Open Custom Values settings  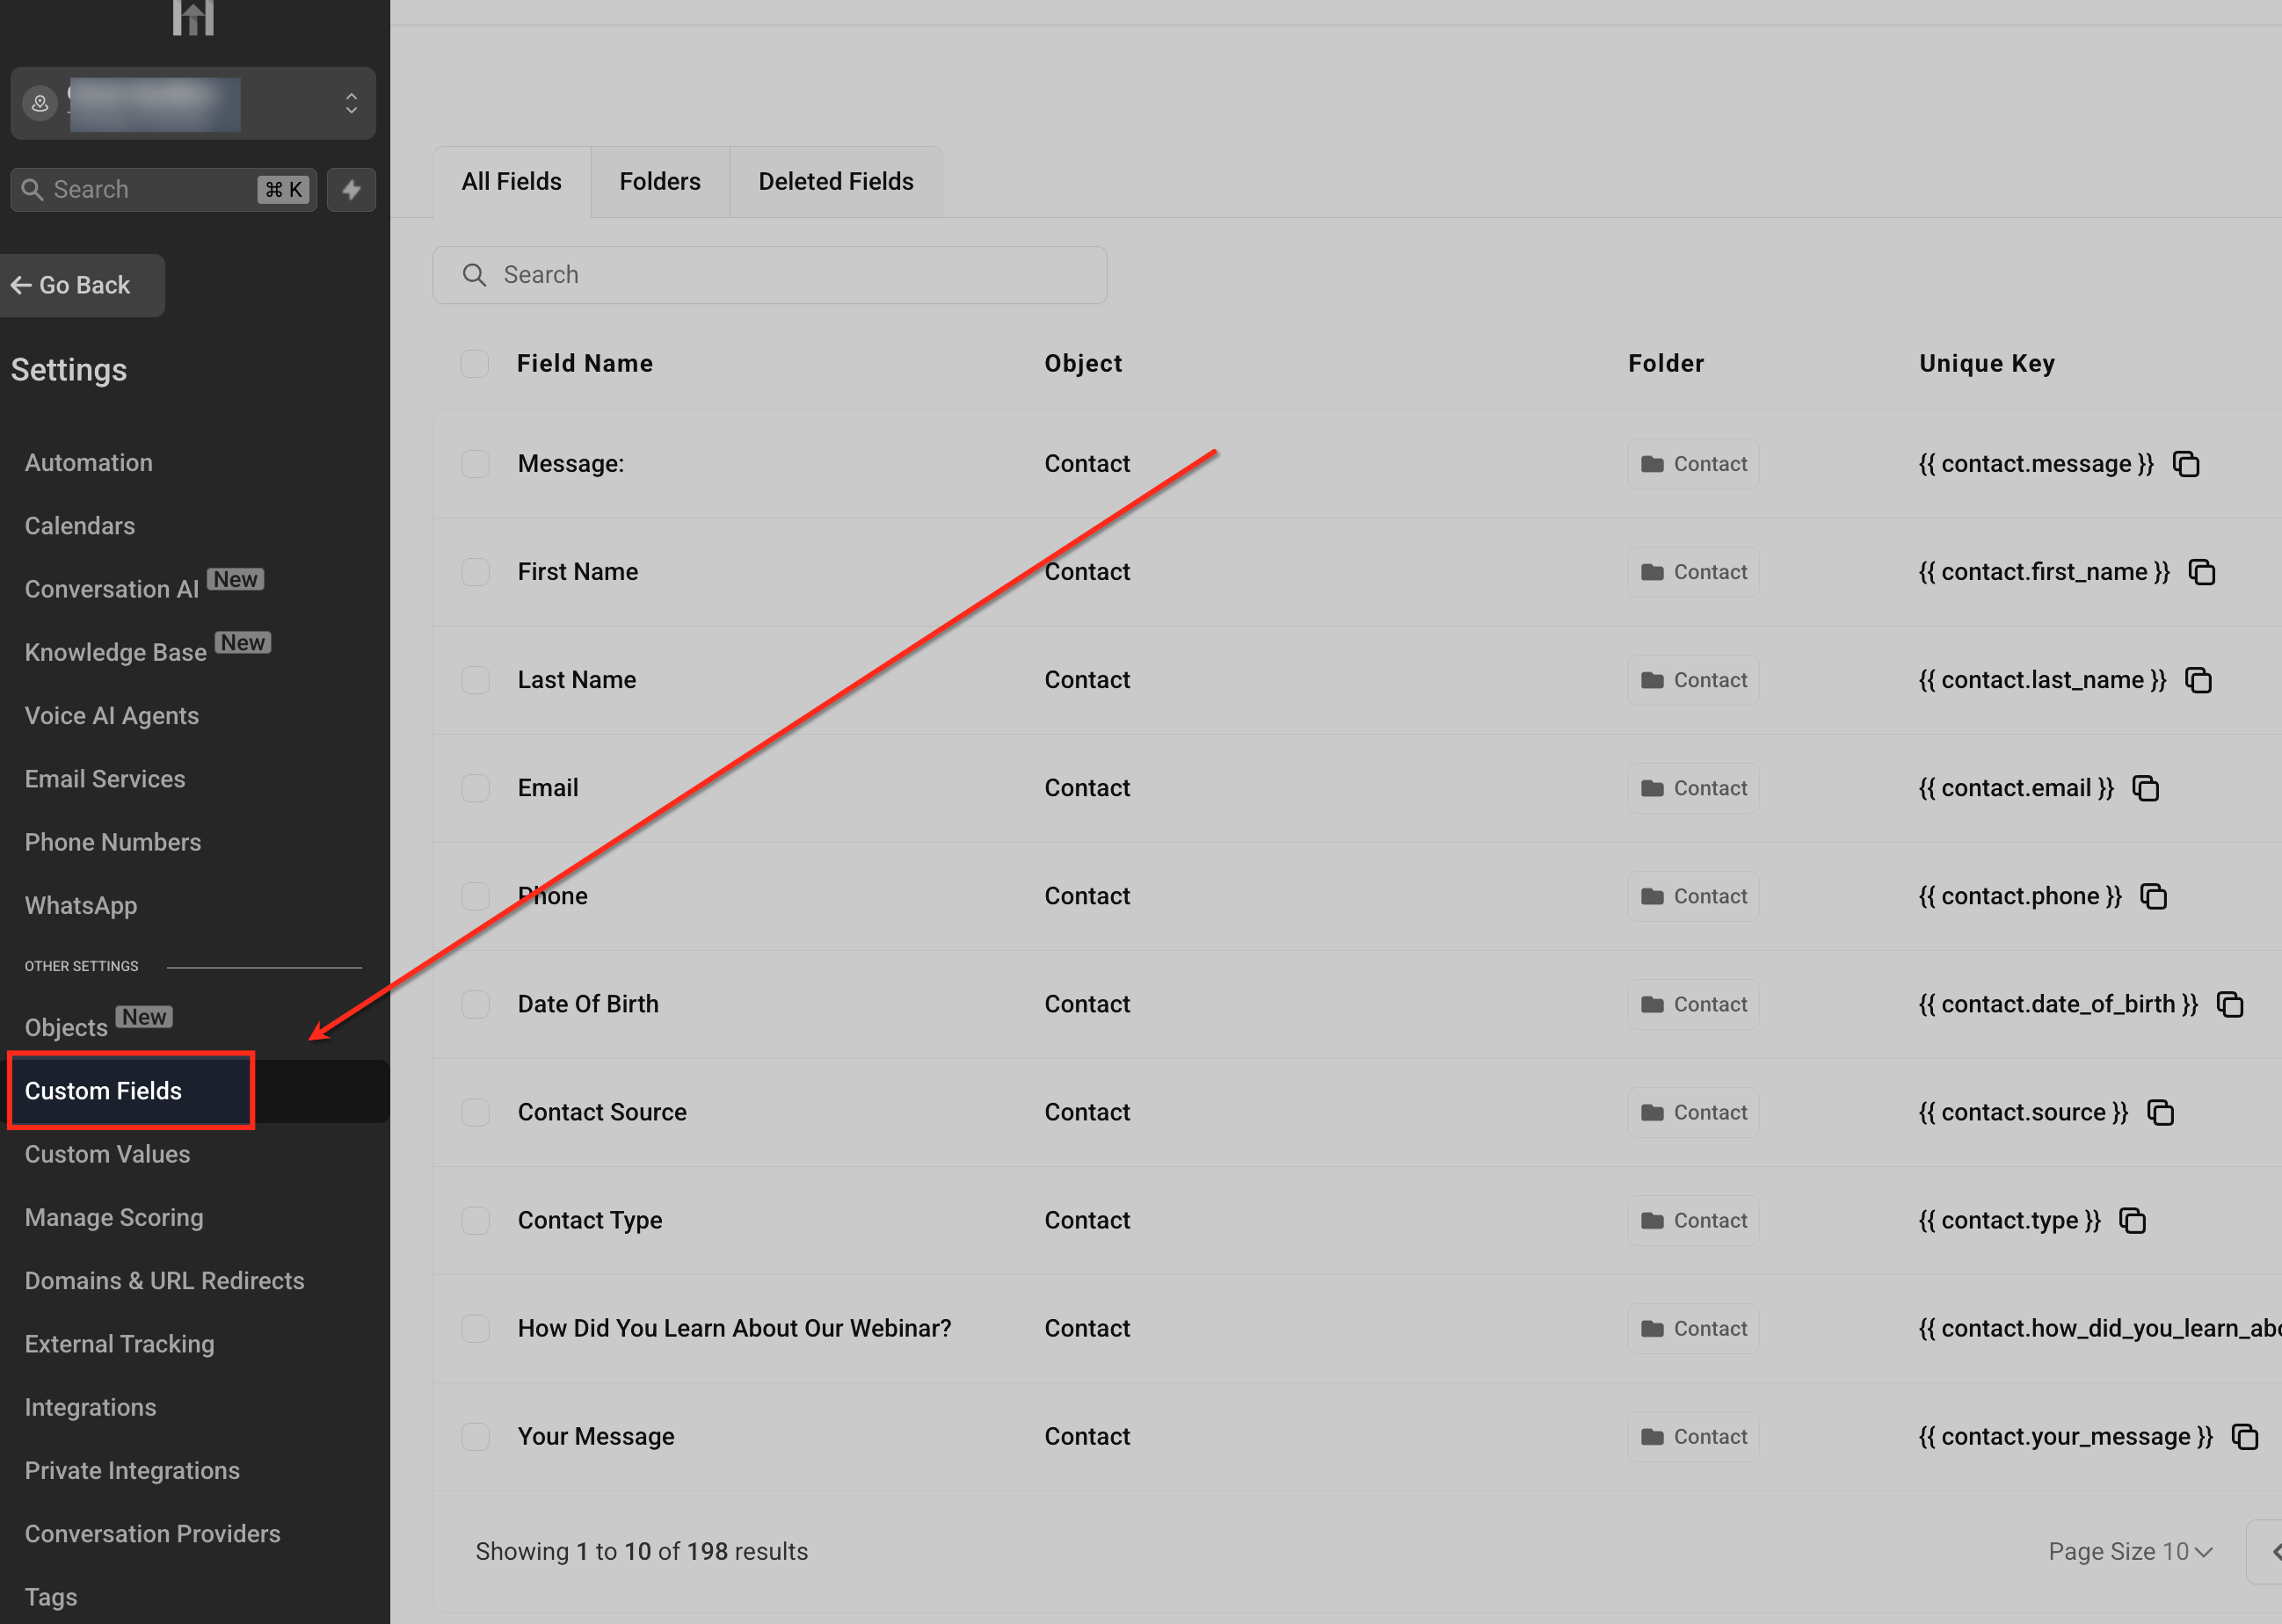(107, 1154)
